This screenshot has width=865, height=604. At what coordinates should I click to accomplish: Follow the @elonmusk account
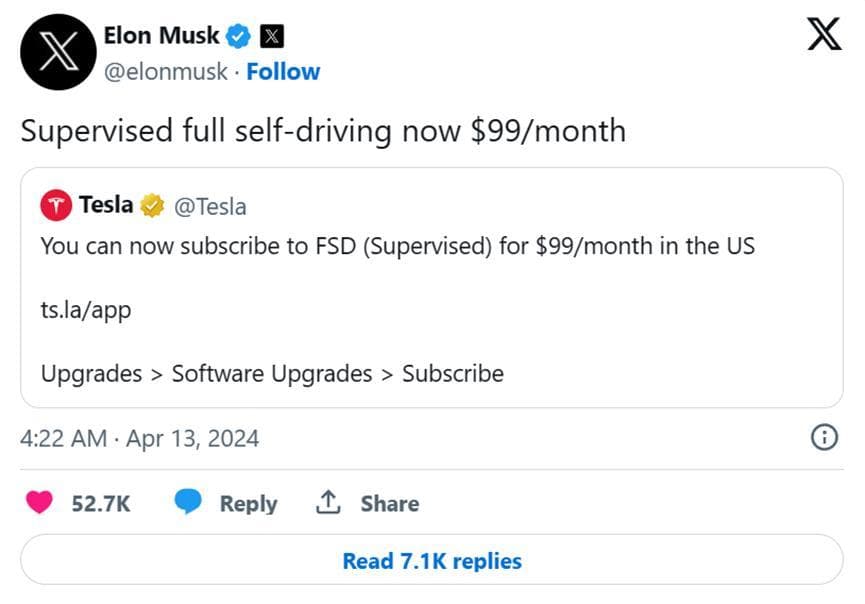(283, 72)
